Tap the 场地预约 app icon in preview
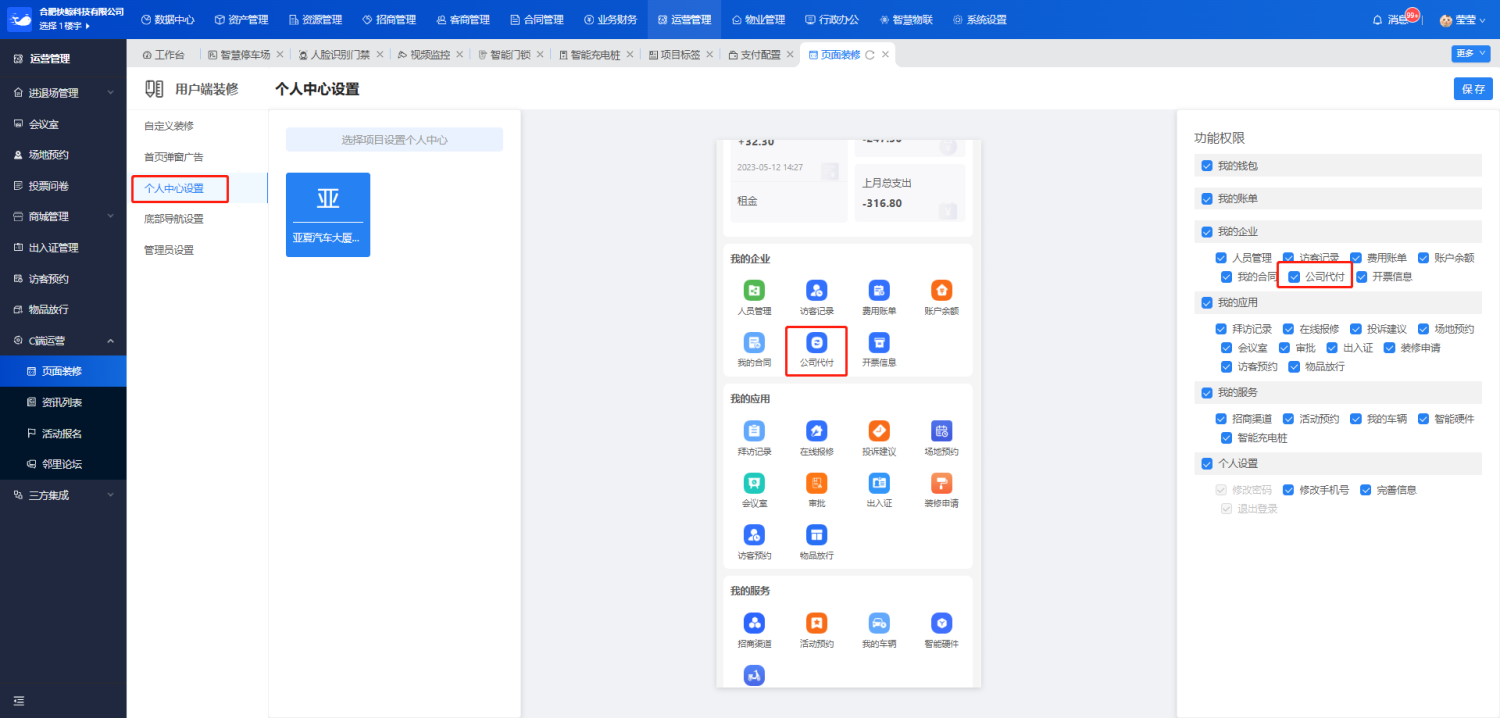 click(x=941, y=431)
